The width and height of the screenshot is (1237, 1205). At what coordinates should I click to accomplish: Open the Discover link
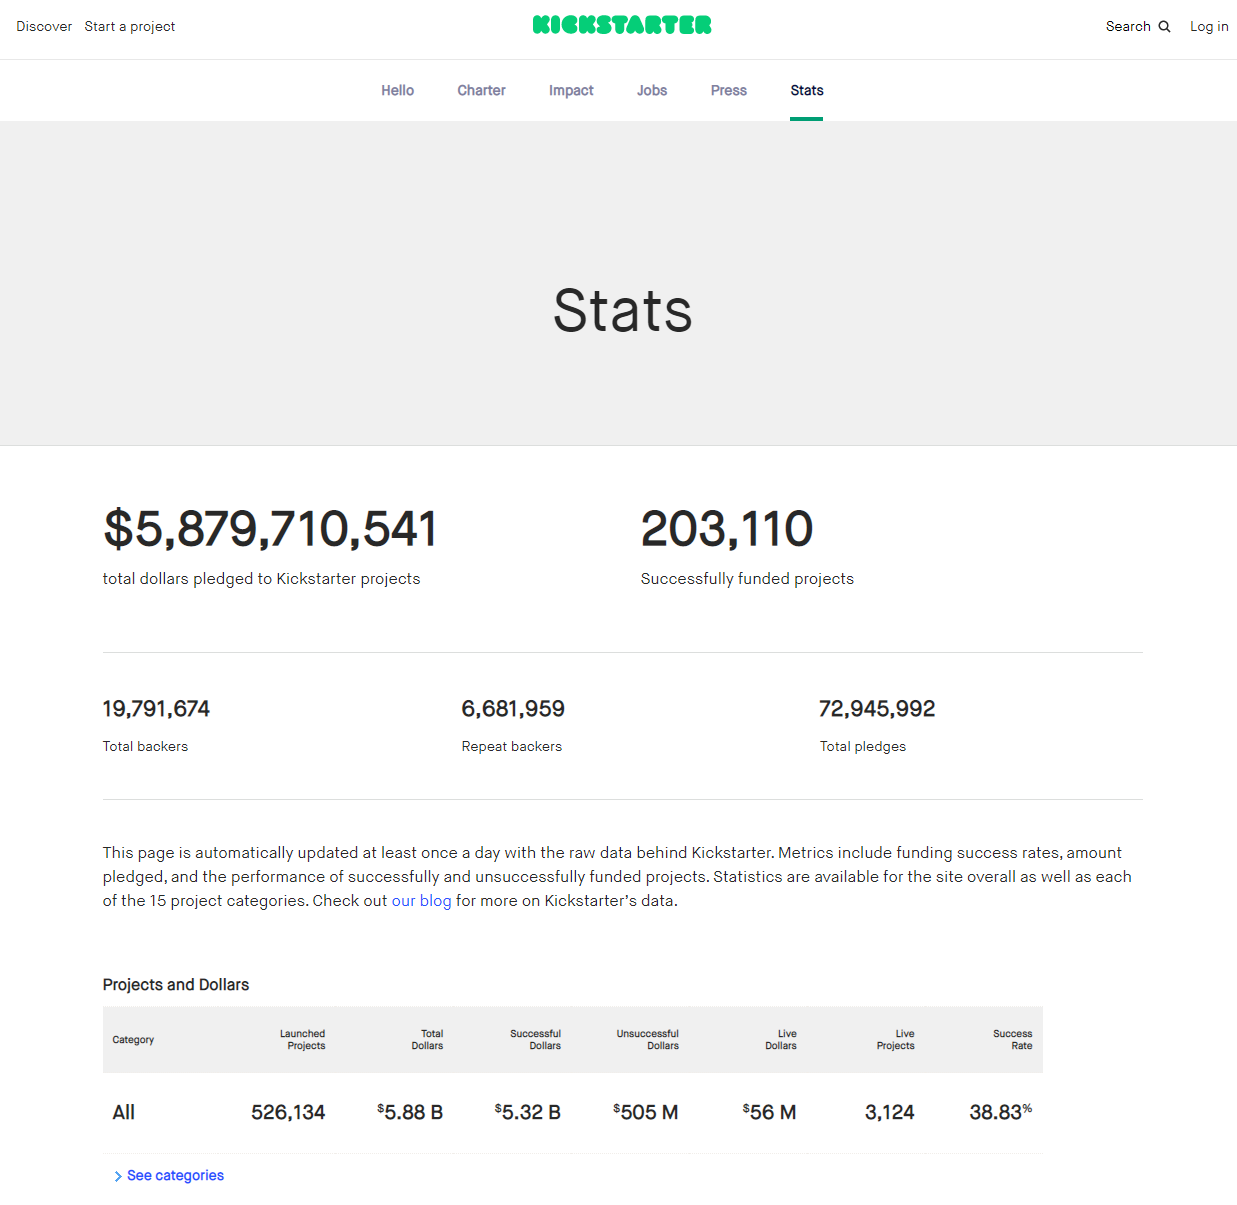(x=44, y=27)
